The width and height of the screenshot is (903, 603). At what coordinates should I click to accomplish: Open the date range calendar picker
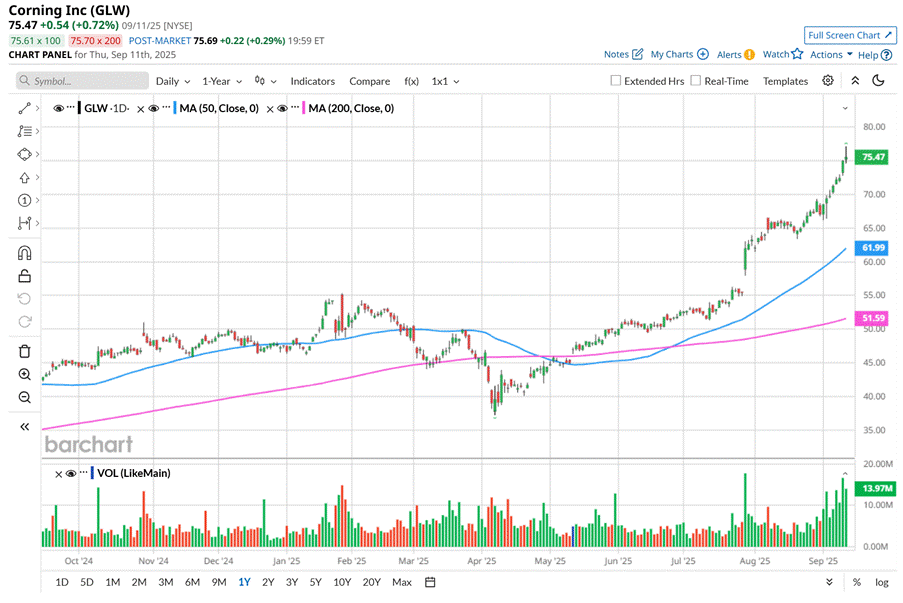click(430, 582)
